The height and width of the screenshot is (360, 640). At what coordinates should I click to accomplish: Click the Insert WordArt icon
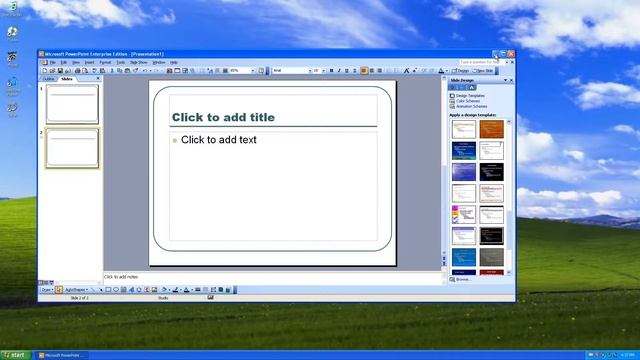[131, 290]
